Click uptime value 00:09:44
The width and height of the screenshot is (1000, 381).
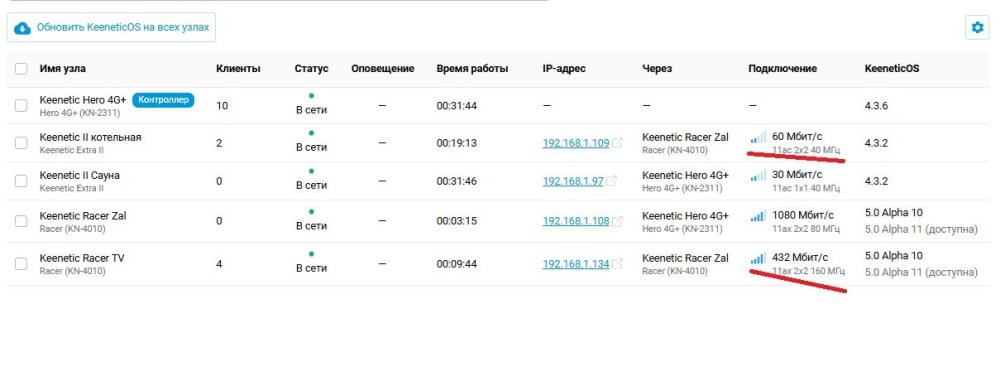tap(457, 264)
